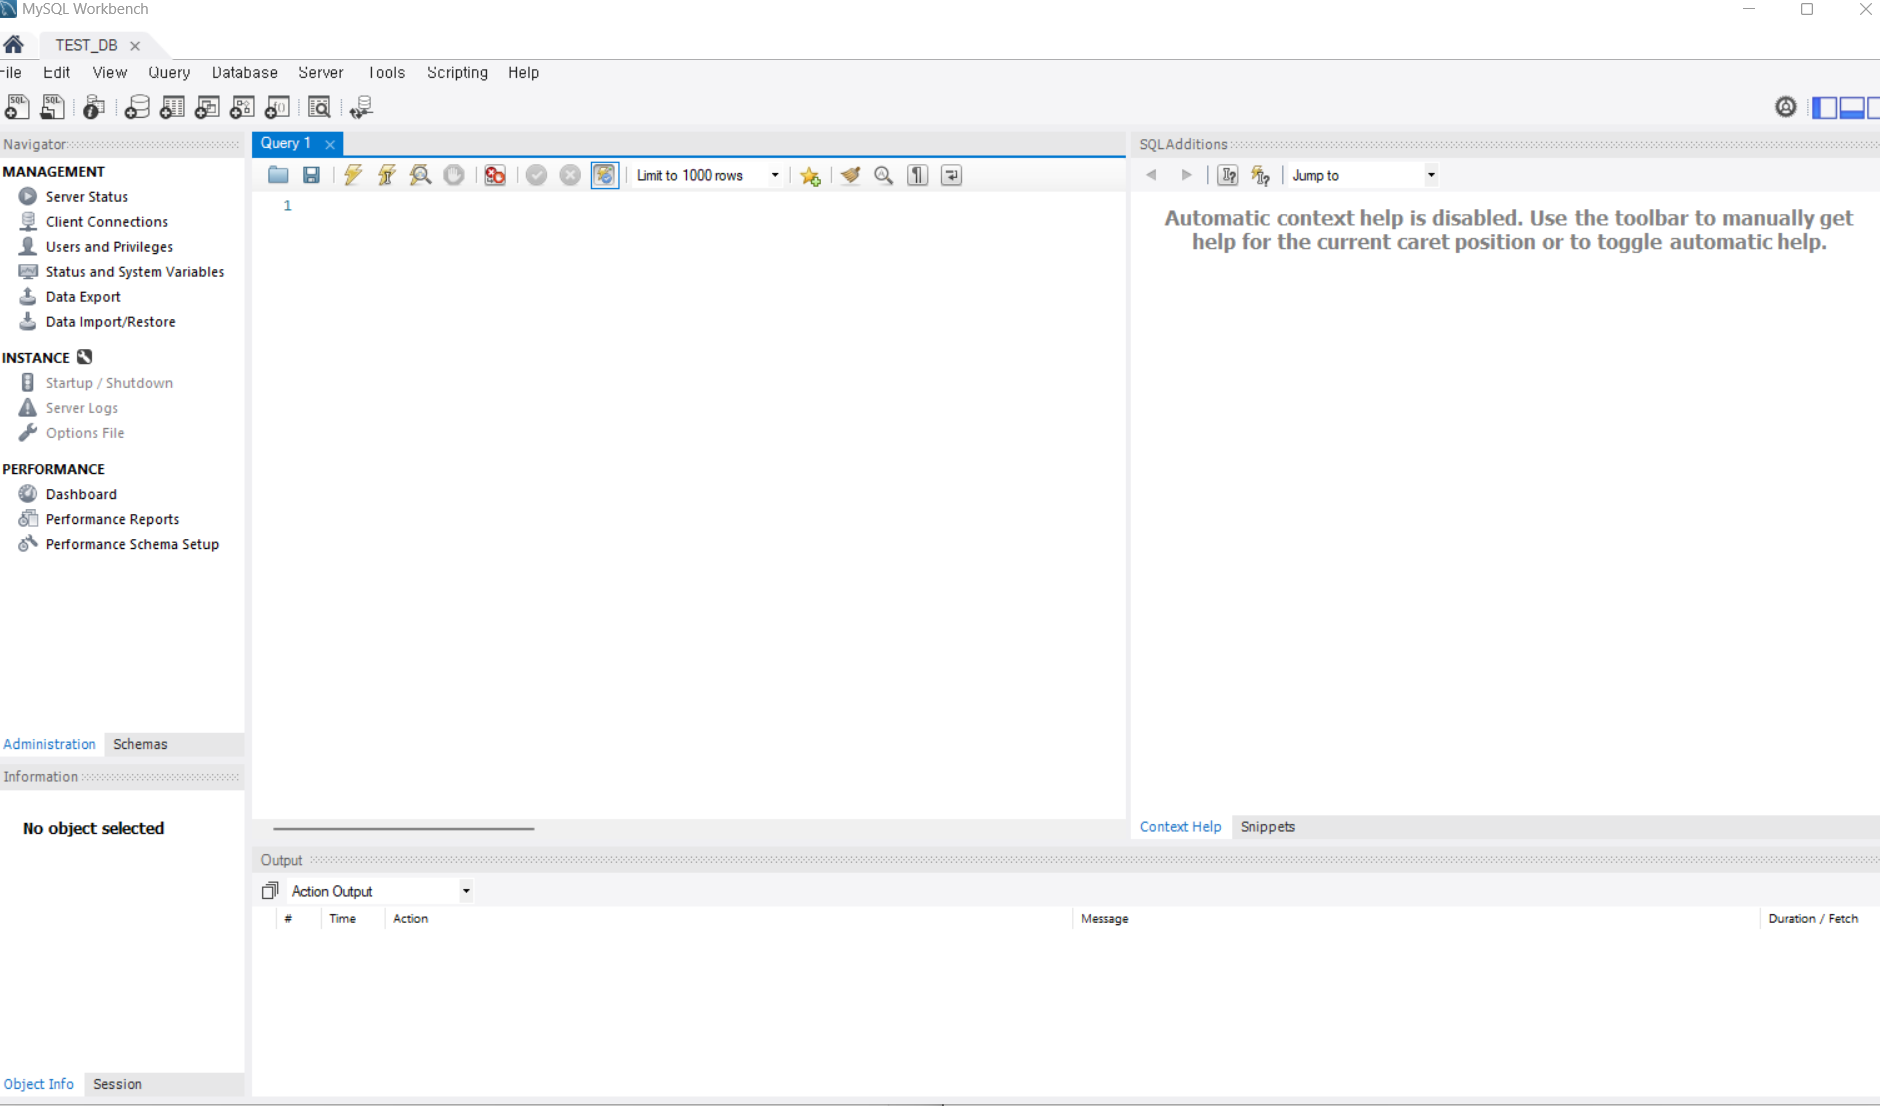
Task: Open Data Export
Action: click(83, 297)
